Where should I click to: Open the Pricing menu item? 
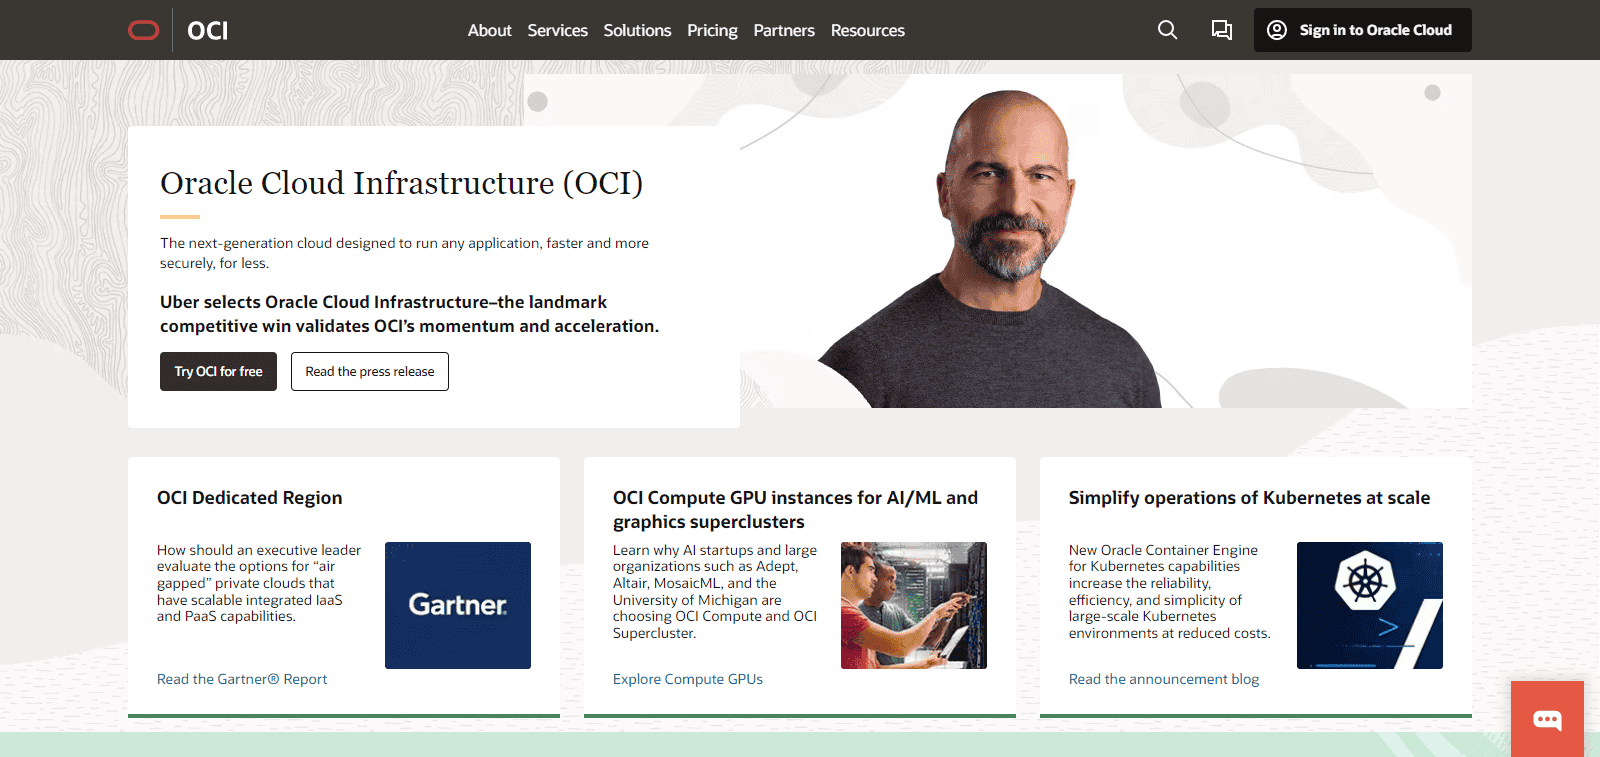[712, 31]
